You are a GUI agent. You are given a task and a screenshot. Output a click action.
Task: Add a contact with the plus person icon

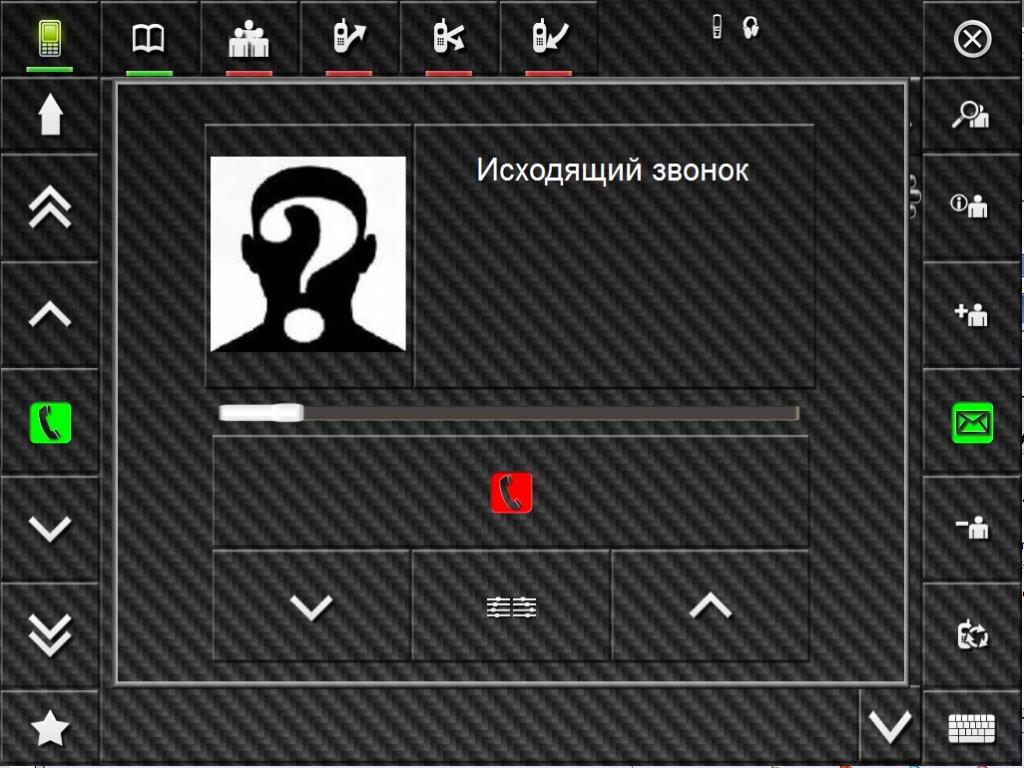(x=971, y=314)
